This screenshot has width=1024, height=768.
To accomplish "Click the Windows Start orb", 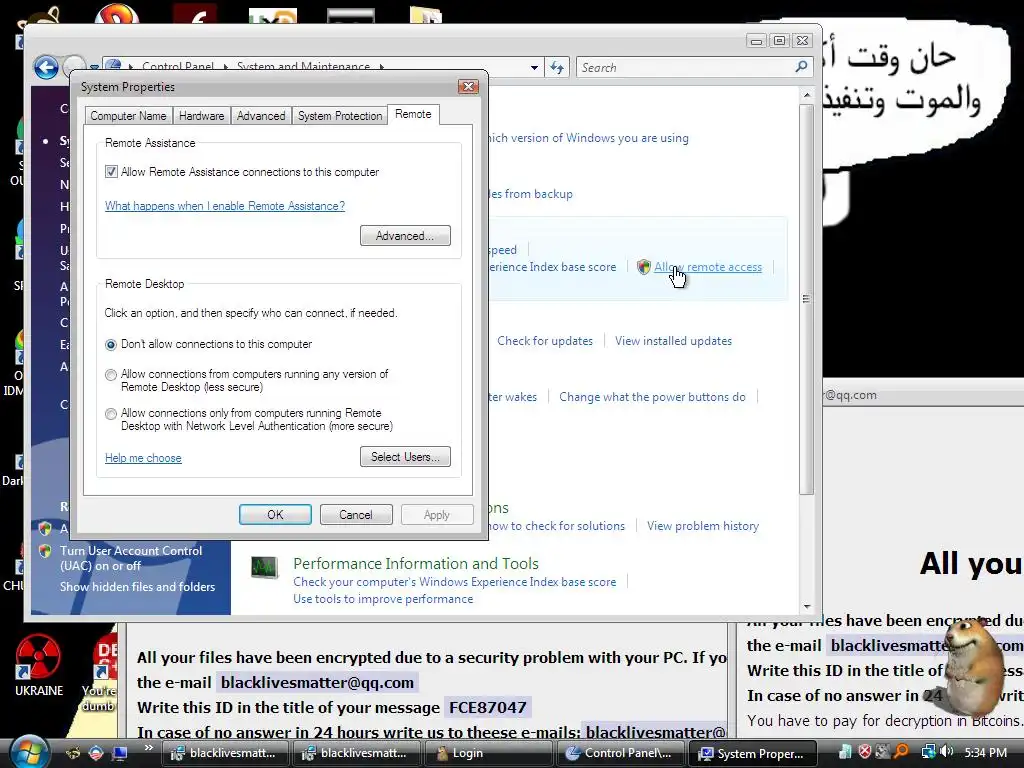I will coord(27,752).
